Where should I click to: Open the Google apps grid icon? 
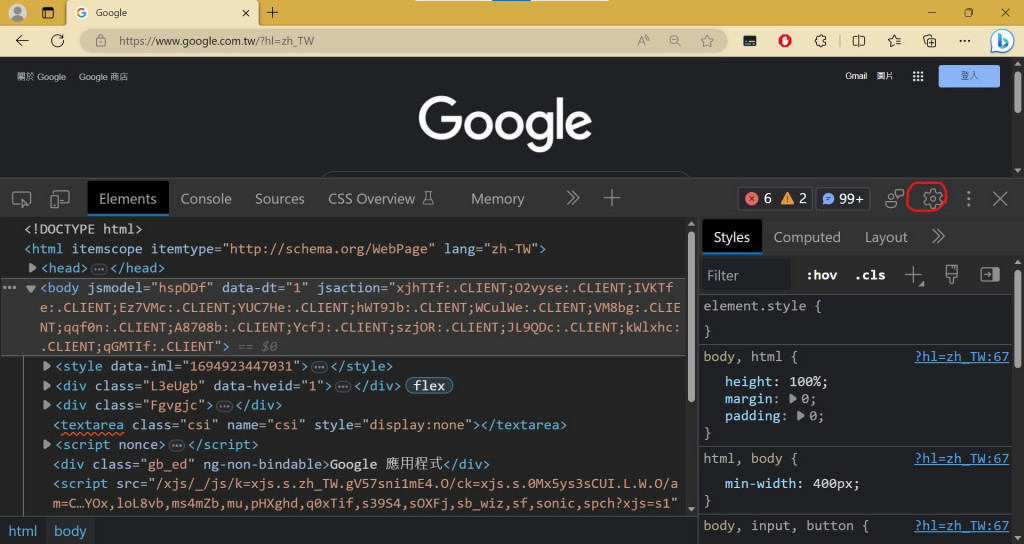918,76
